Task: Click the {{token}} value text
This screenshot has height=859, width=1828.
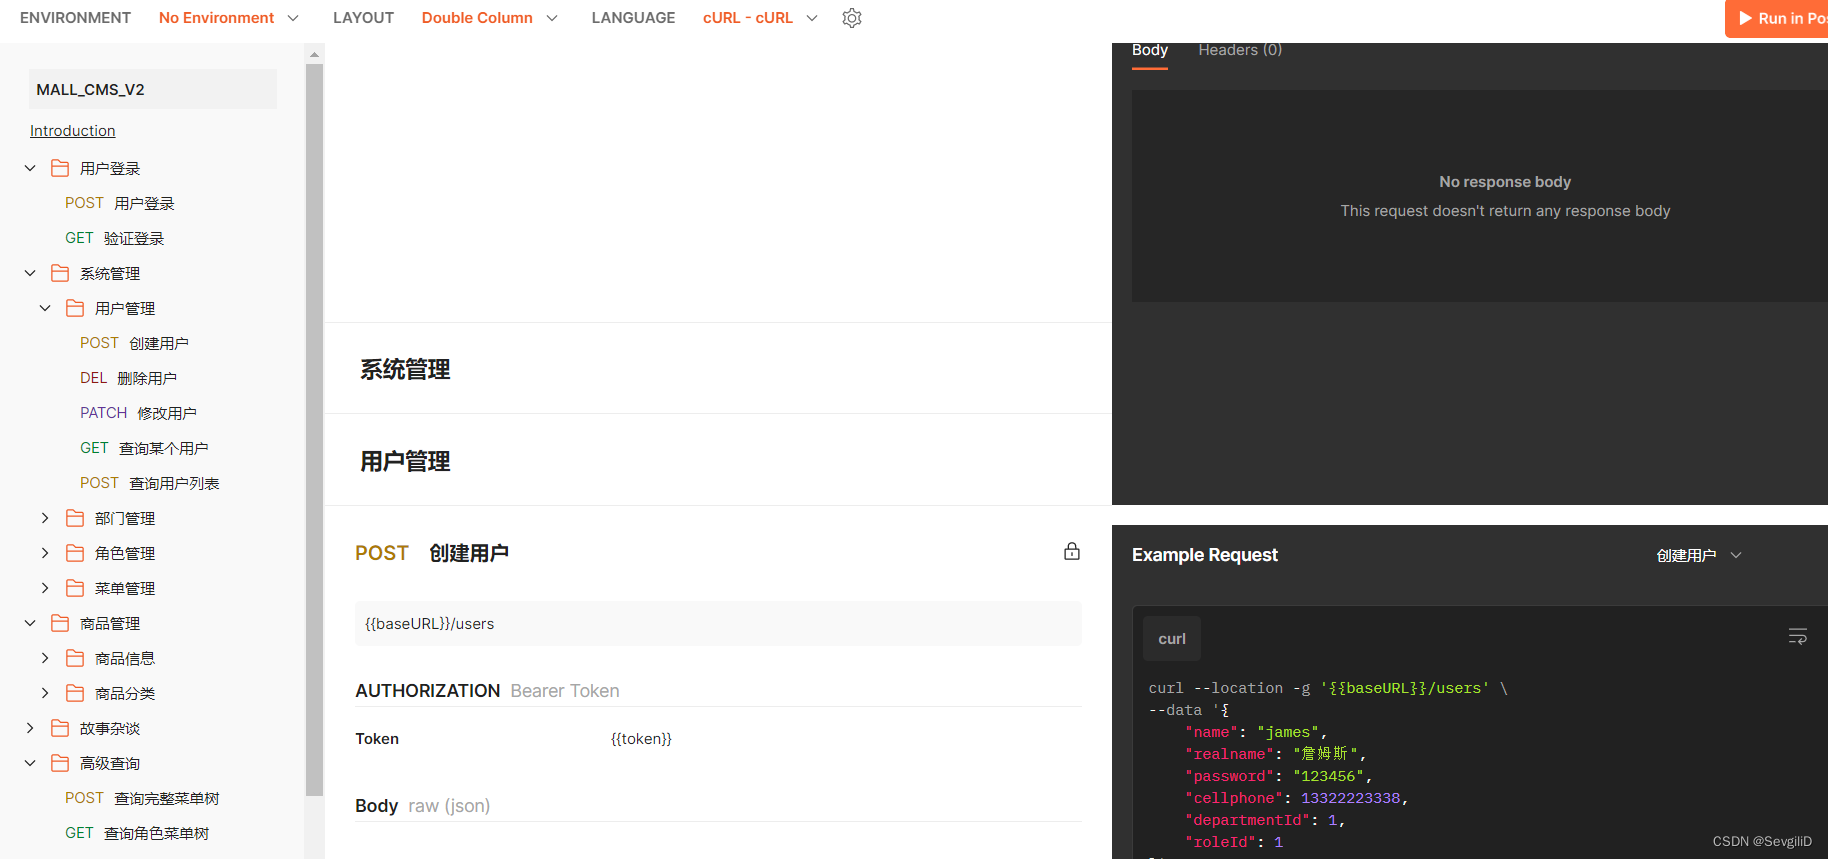Action: [641, 739]
